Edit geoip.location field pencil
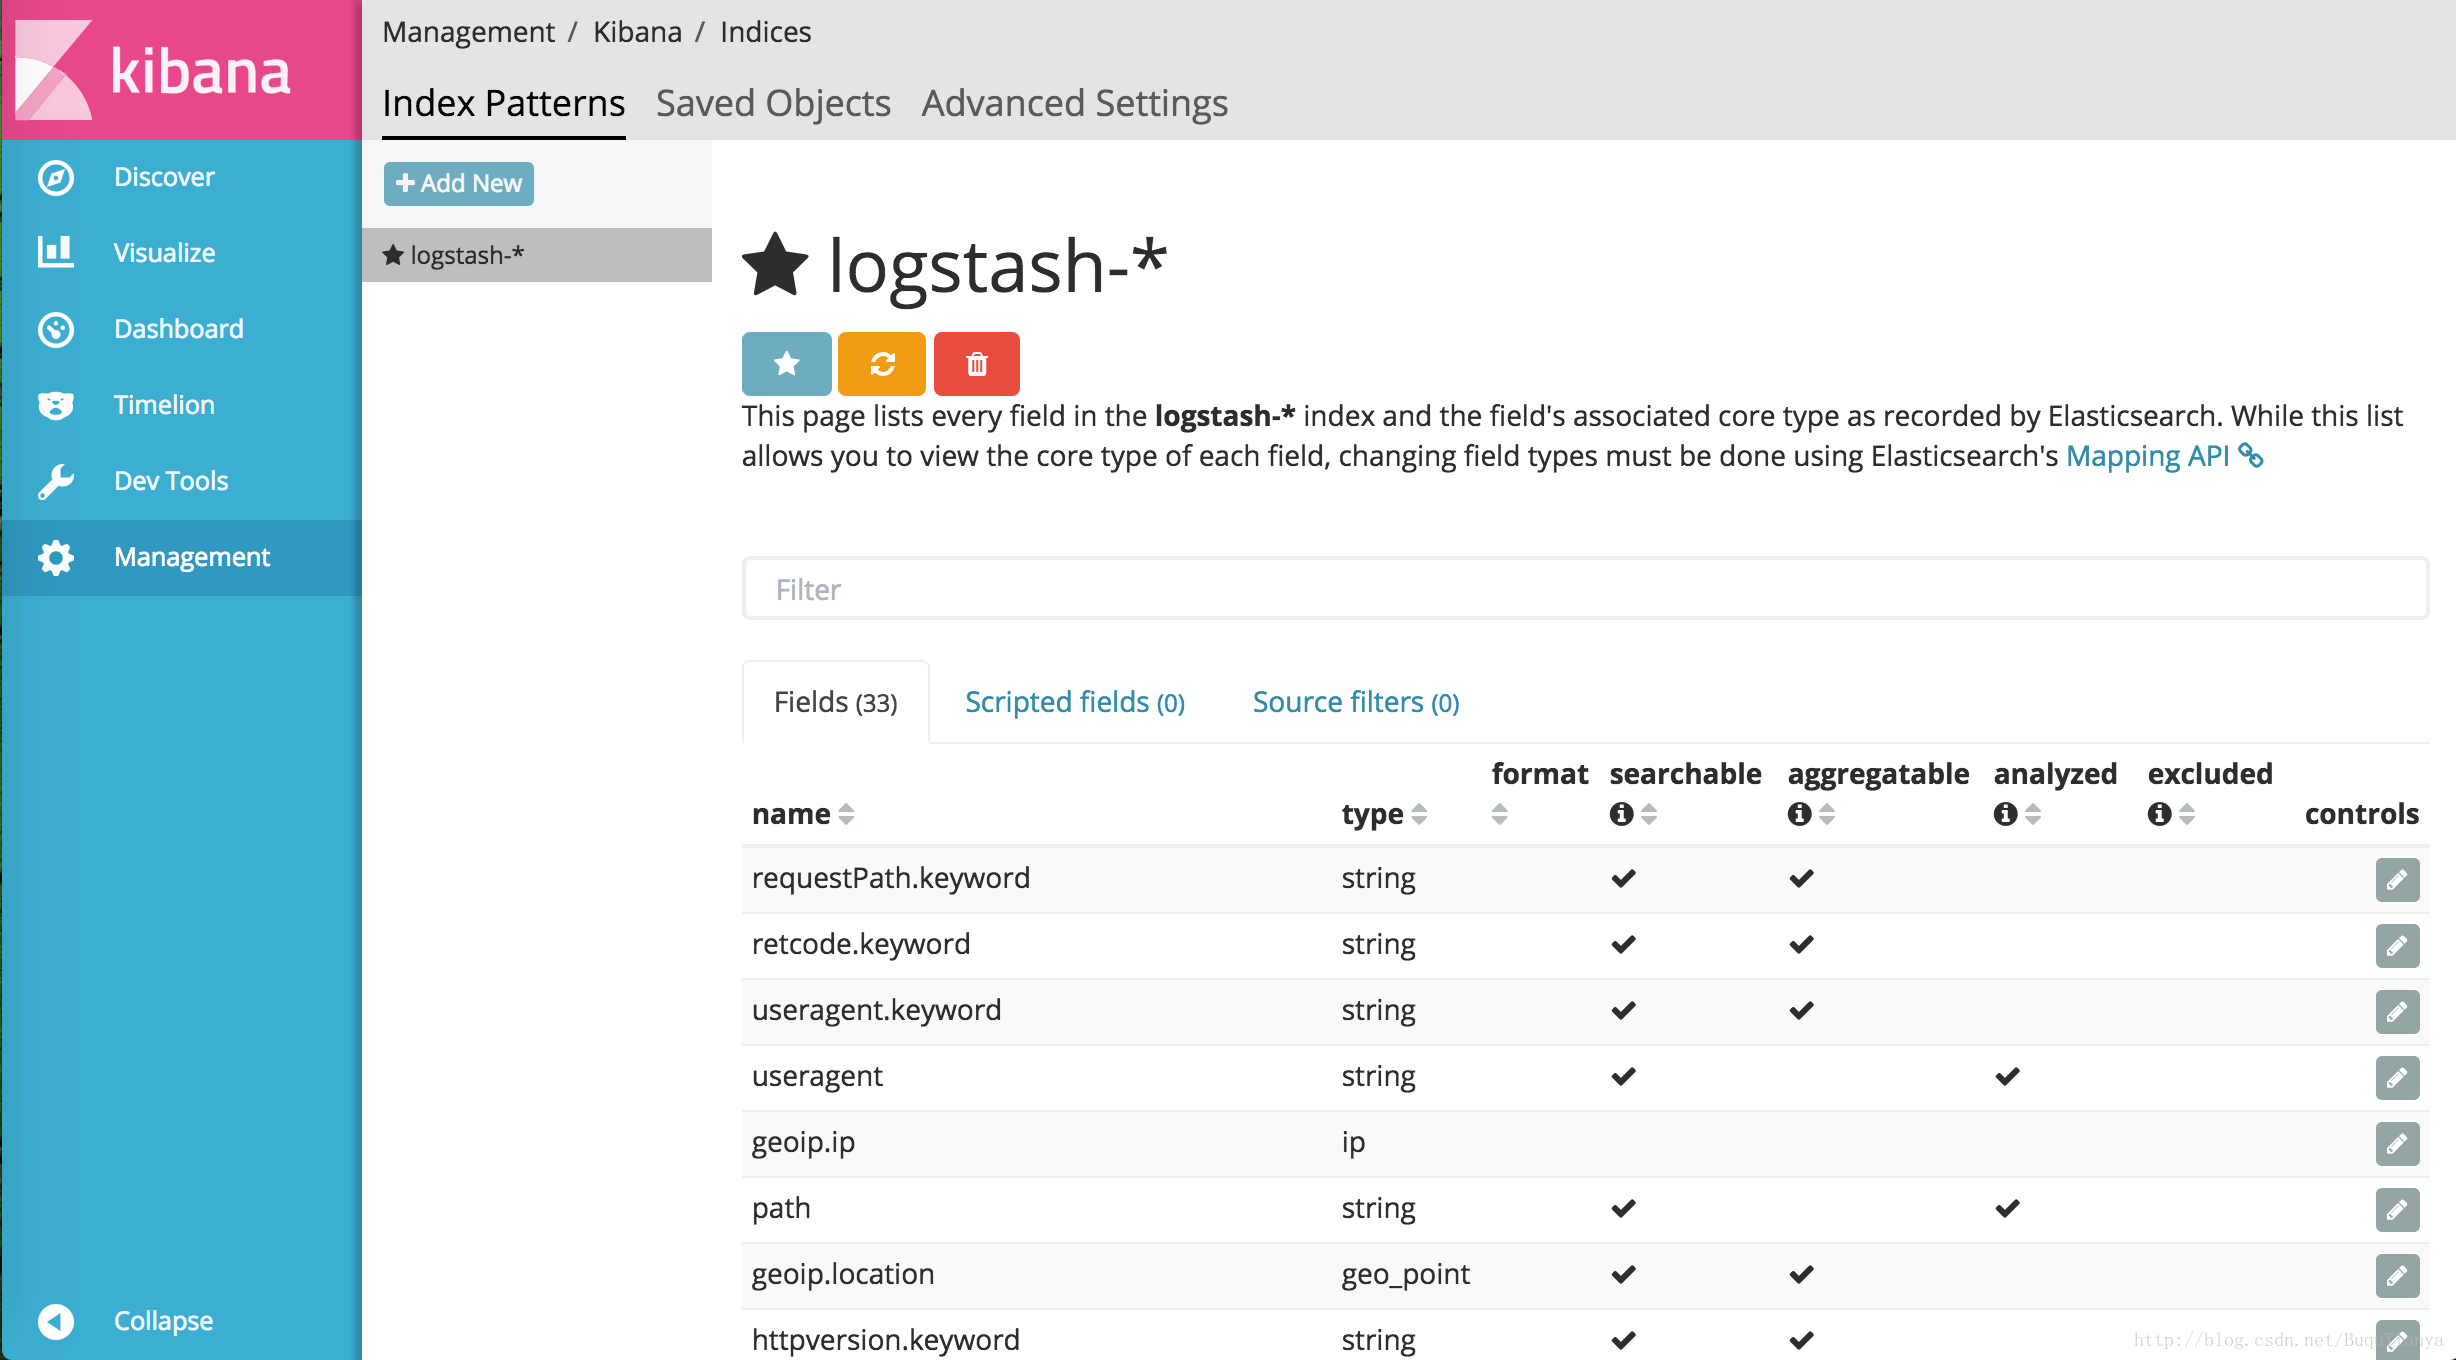Image resolution: width=2456 pixels, height=1360 pixels. point(2397,1276)
